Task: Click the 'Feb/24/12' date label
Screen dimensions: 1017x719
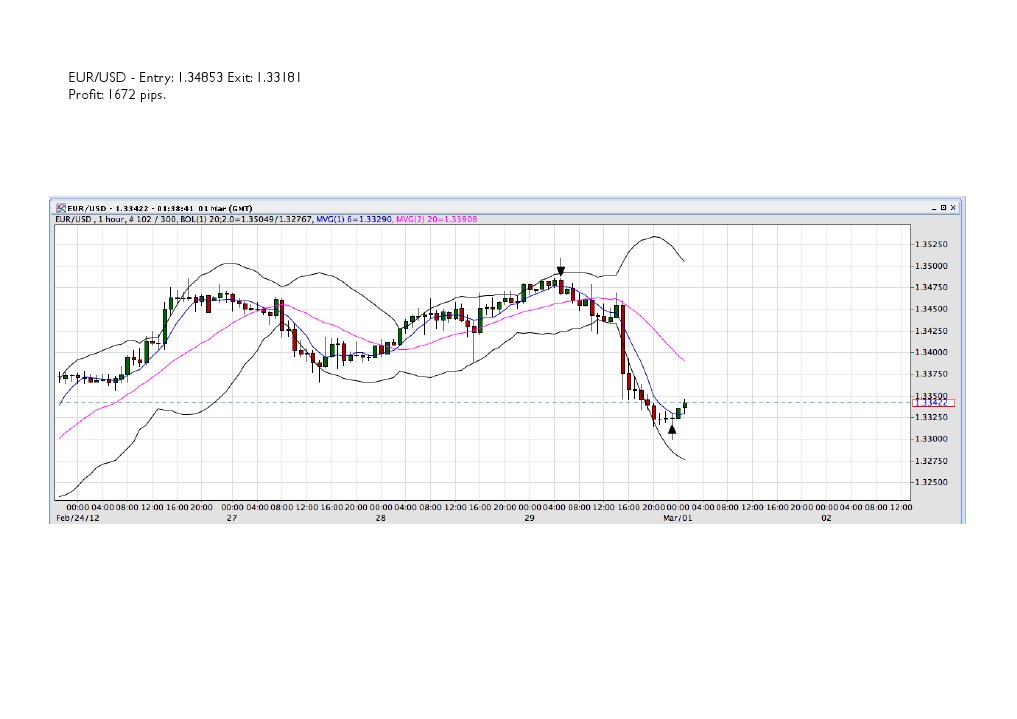Action: [x=78, y=518]
